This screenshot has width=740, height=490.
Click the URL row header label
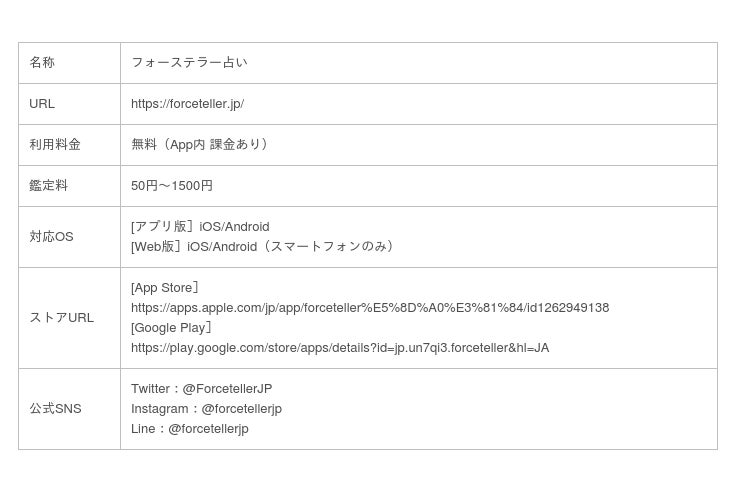(x=42, y=104)
